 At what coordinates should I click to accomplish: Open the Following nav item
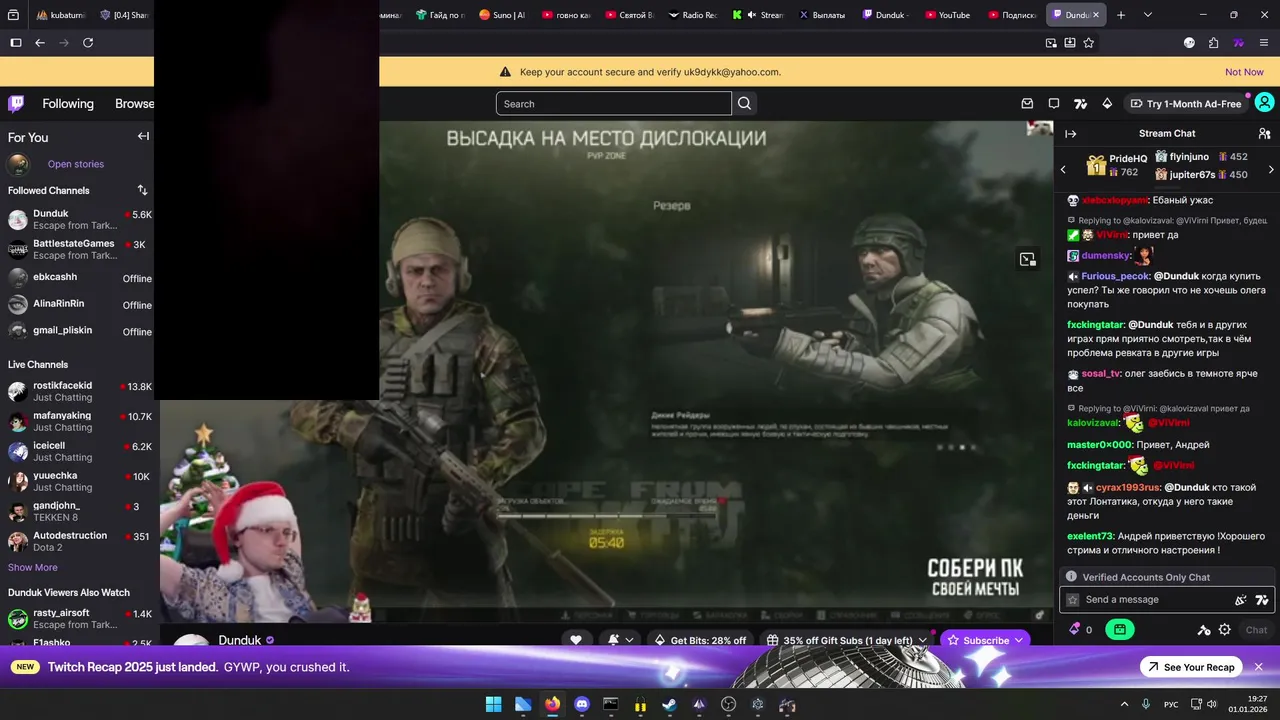(68, 103)
